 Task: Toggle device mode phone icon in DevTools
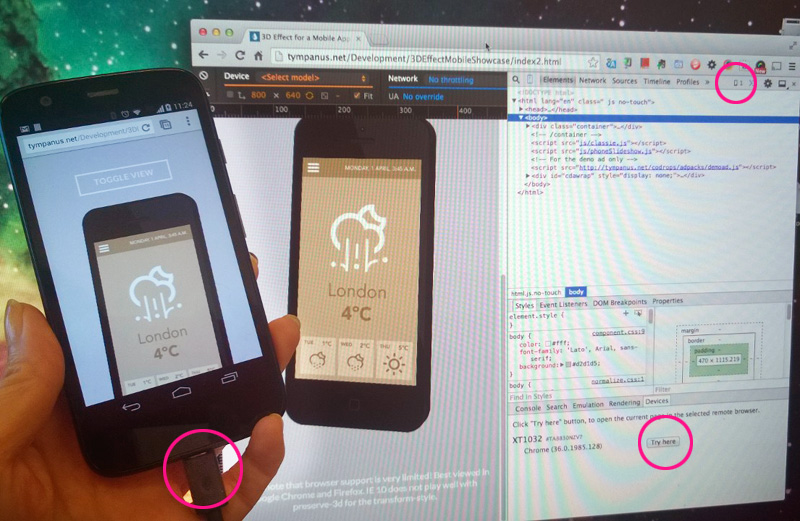tap(530, 80)
